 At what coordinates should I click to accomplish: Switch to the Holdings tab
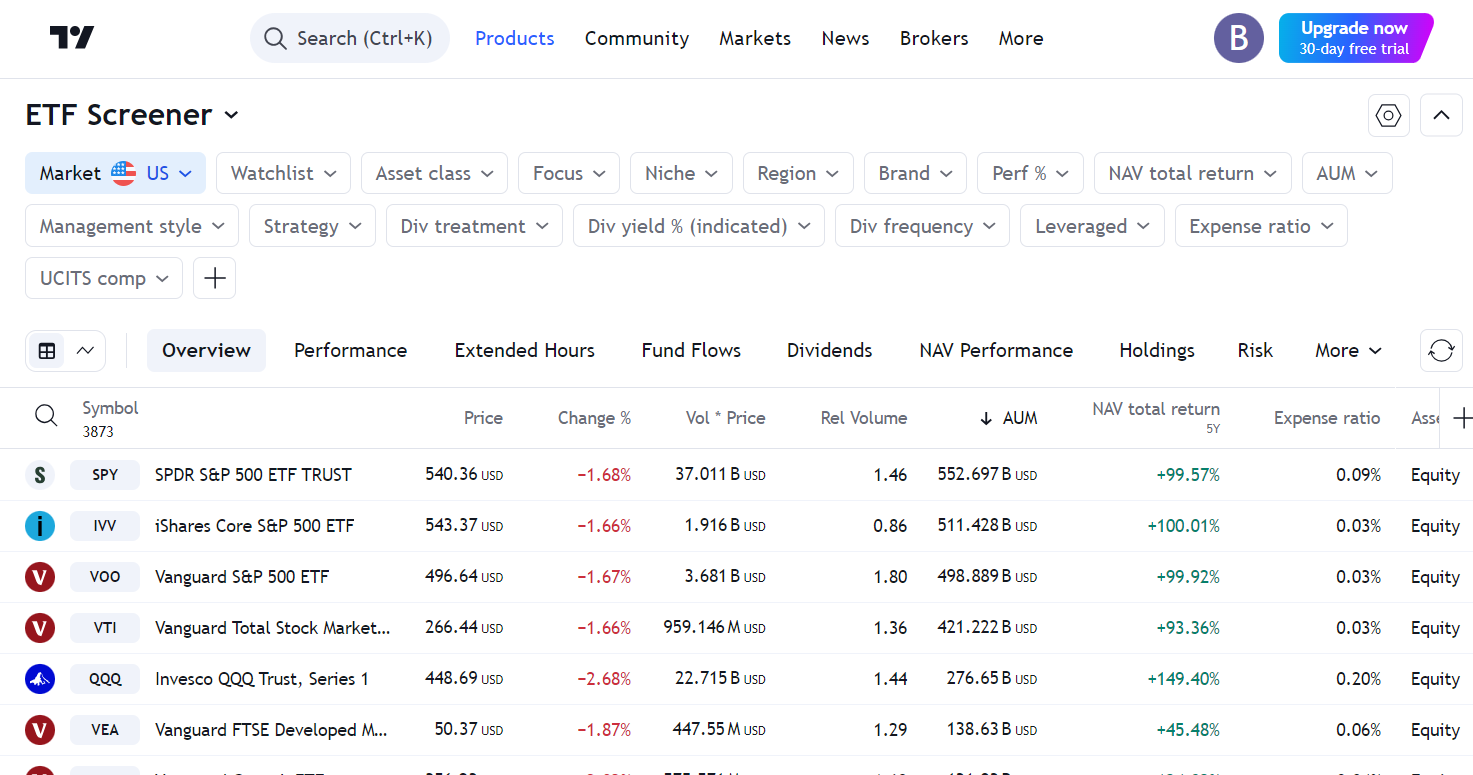click(x=1157, y=351)
